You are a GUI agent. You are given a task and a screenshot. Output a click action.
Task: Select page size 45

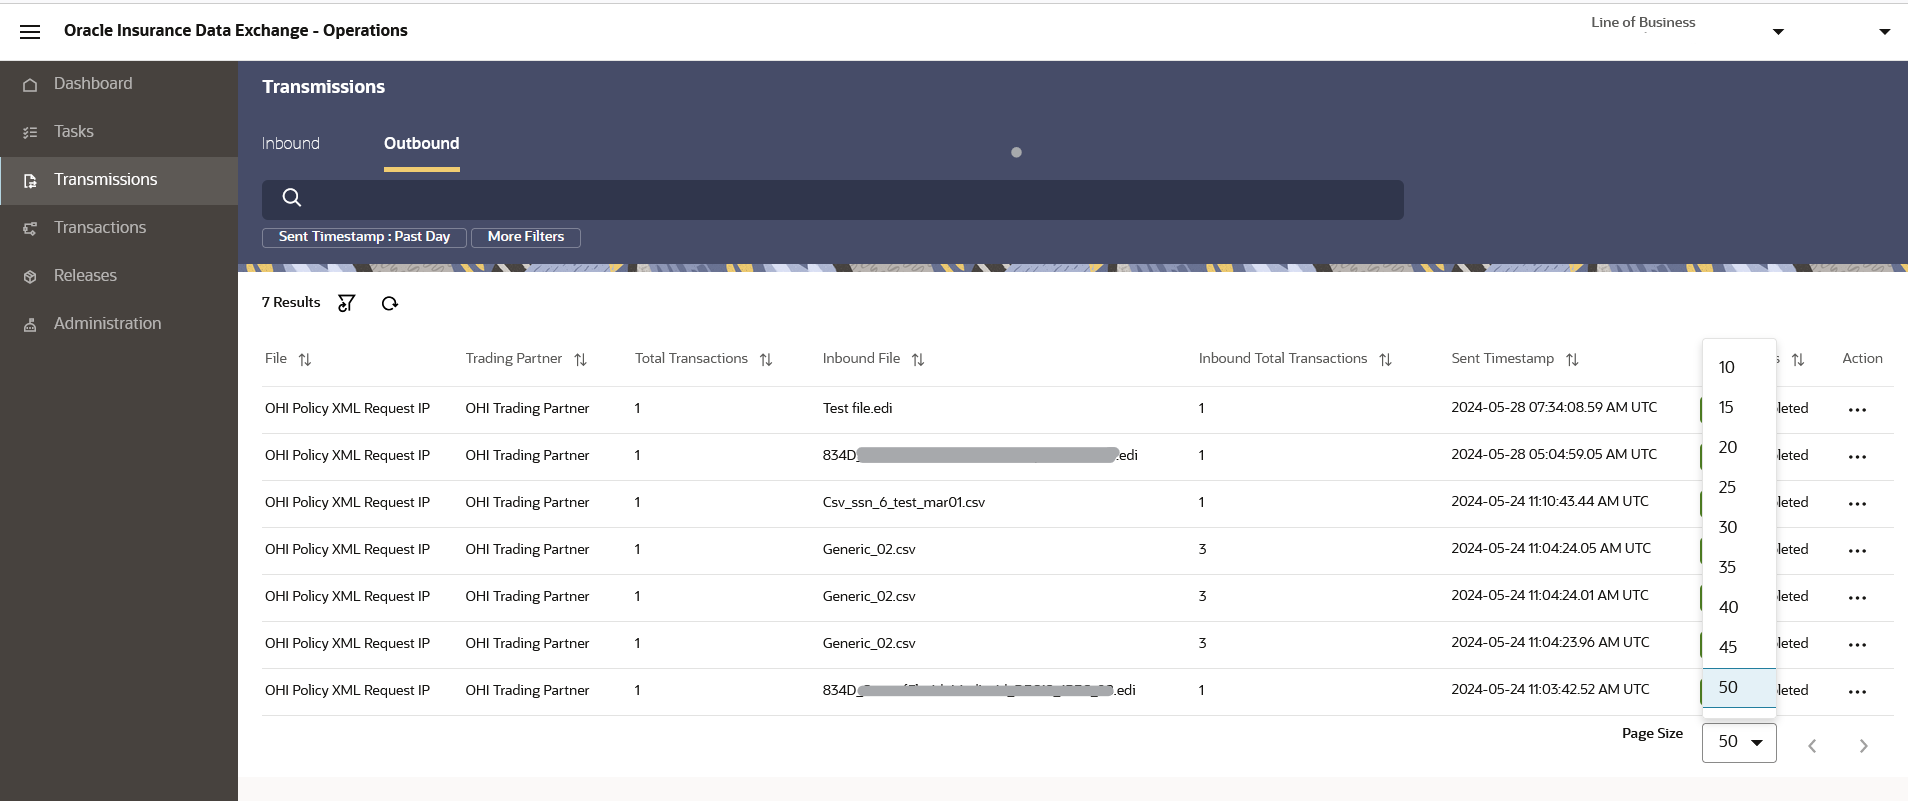[x=1739, y=648]
